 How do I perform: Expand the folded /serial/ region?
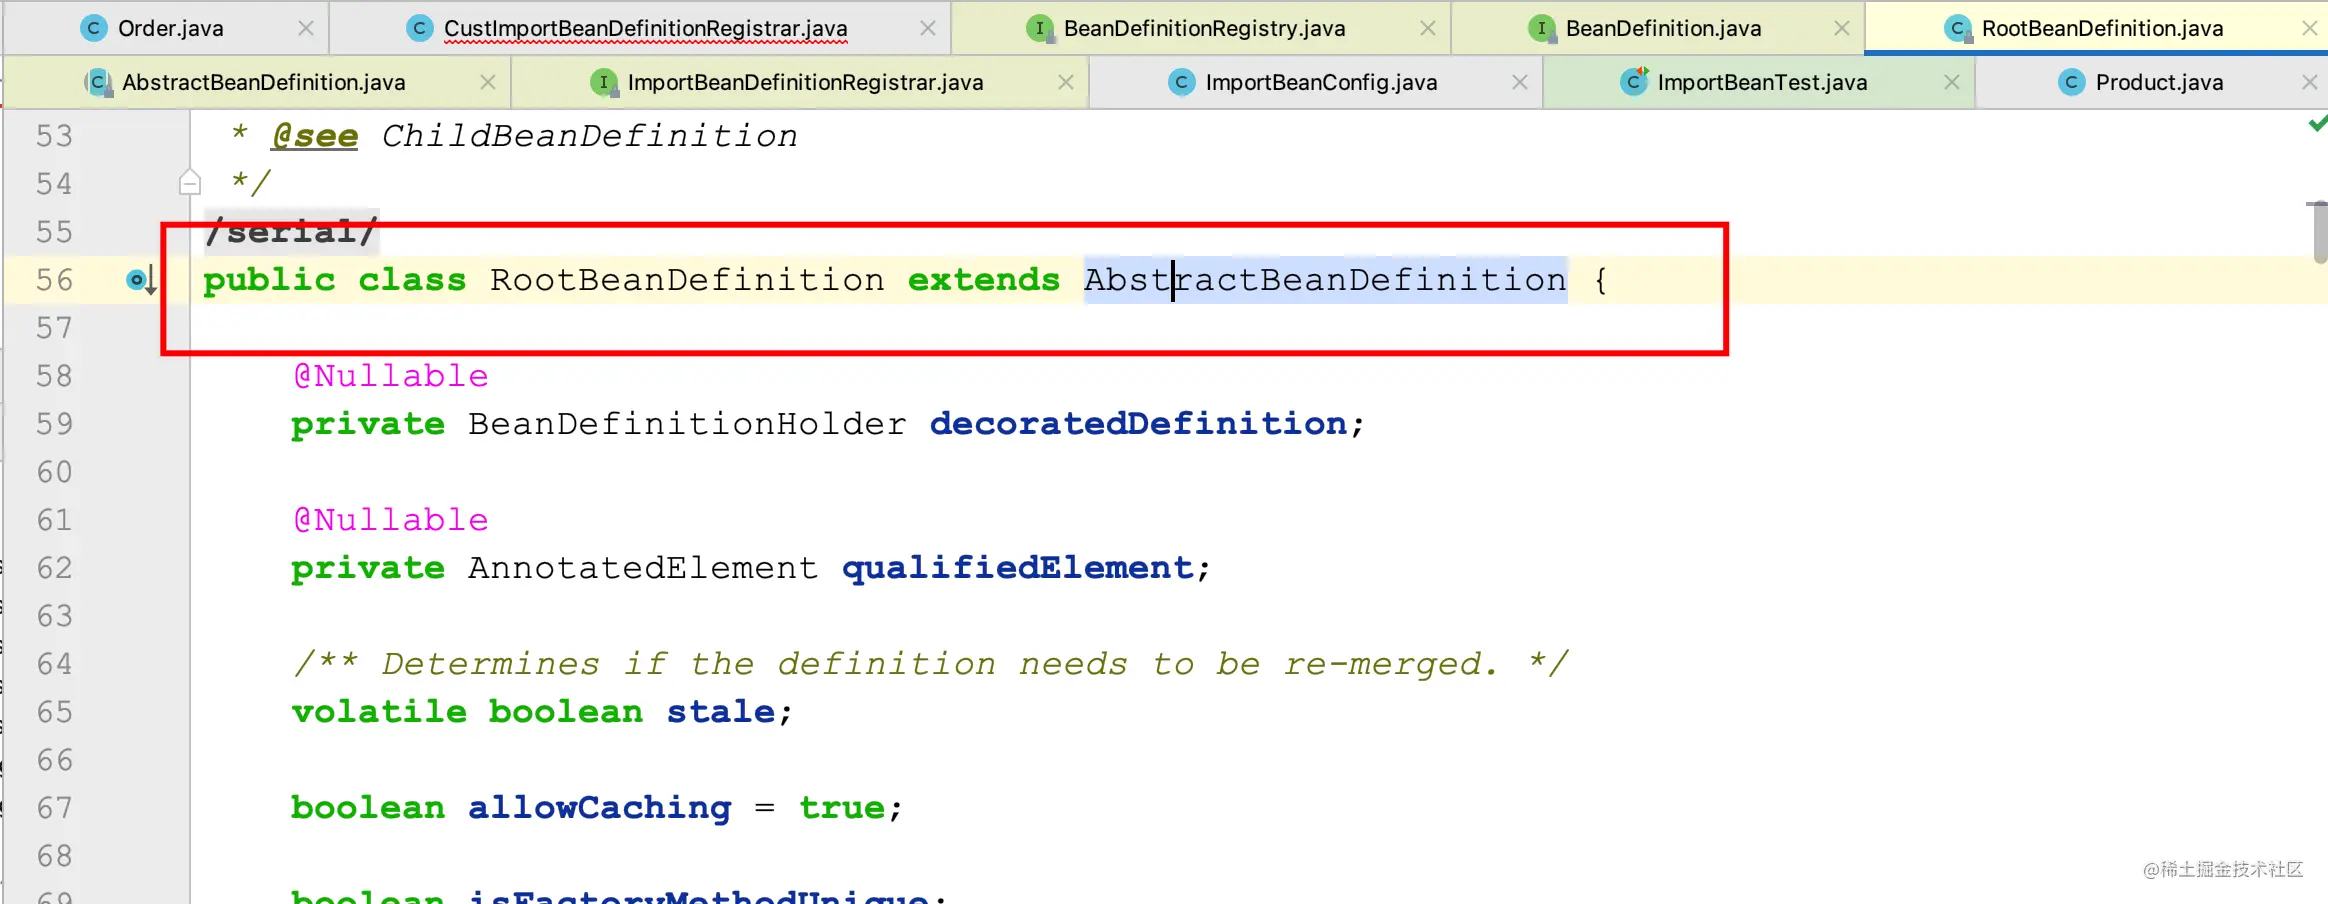[291, 231]
